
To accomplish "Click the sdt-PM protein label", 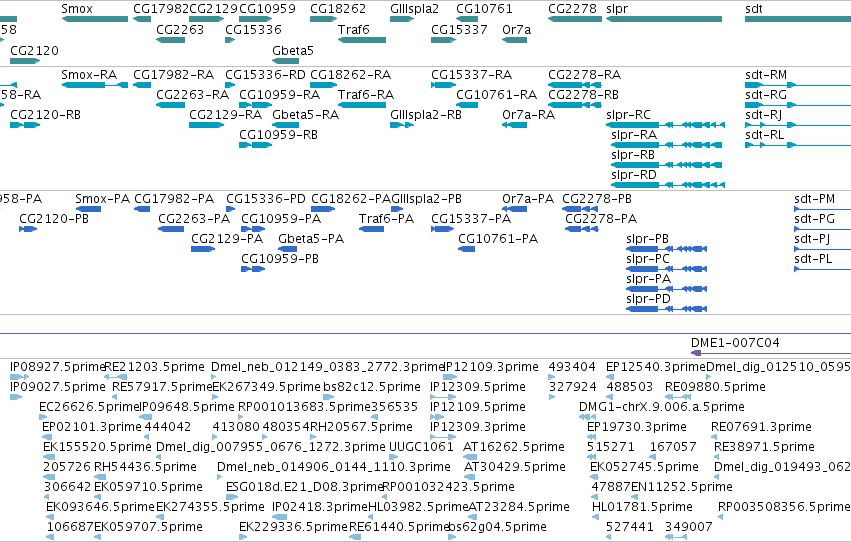I will coord(815,199).
